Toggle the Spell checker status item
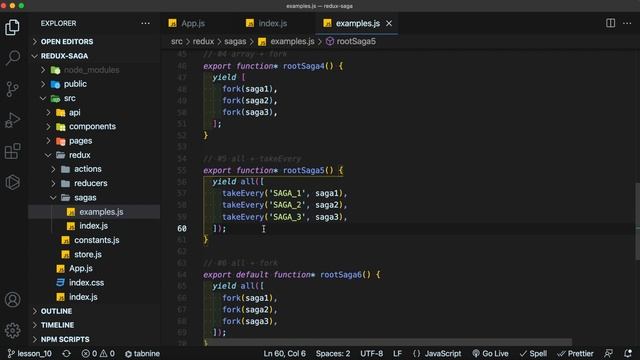640x360 pixels. point(533,353)
